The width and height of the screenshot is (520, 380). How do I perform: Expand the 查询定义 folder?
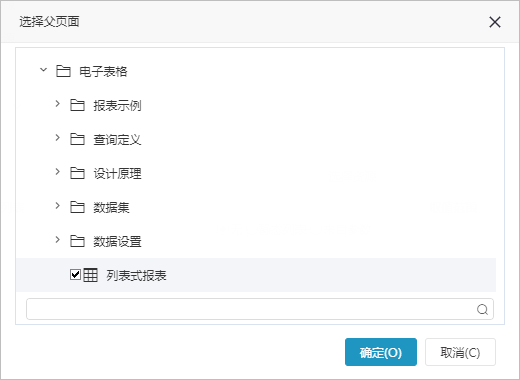pyautogui.click(x=58, y=138)
